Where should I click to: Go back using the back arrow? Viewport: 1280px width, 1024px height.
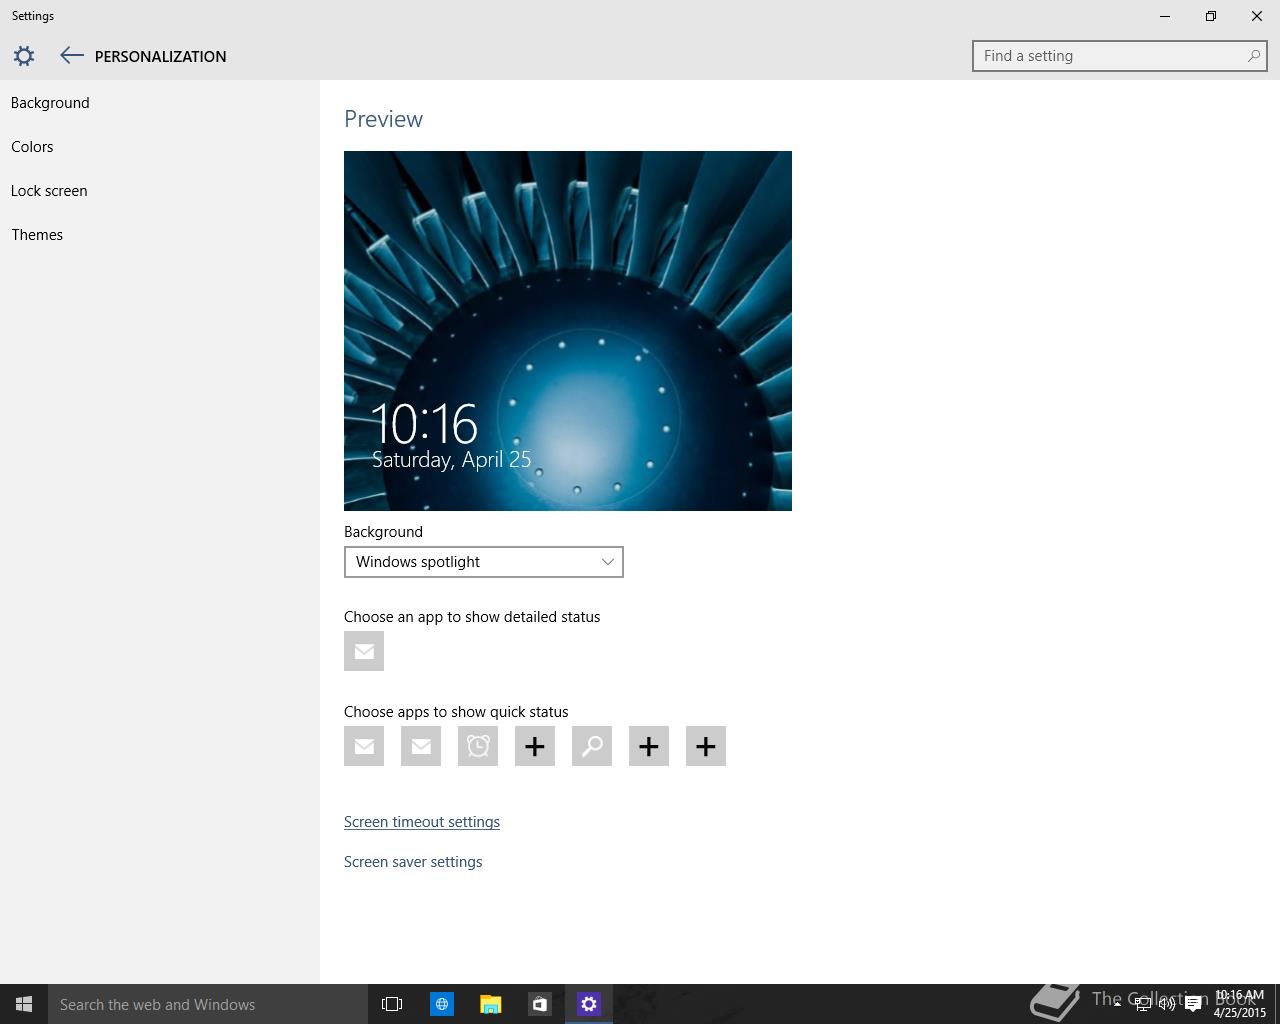click(71, 56)
